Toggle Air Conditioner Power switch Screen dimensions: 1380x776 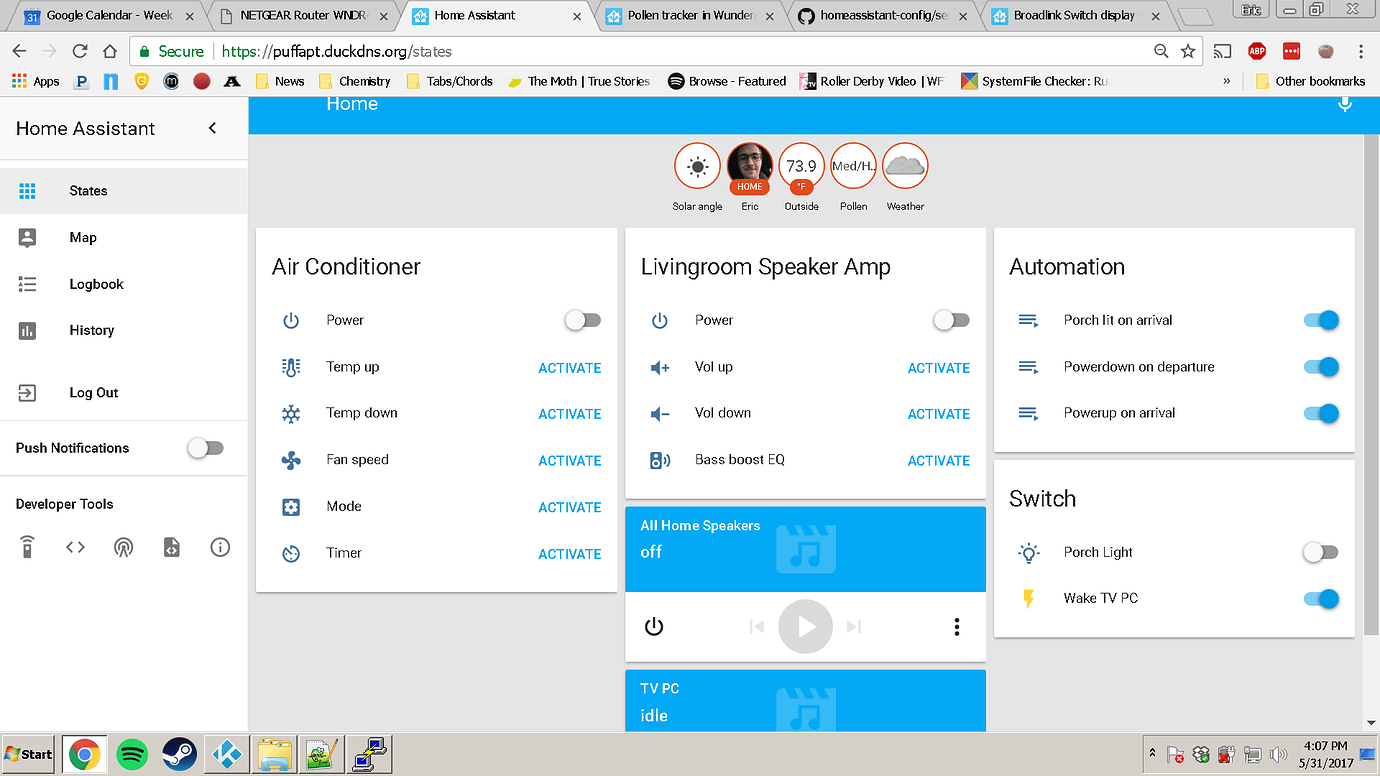click(x=582, y=320)
